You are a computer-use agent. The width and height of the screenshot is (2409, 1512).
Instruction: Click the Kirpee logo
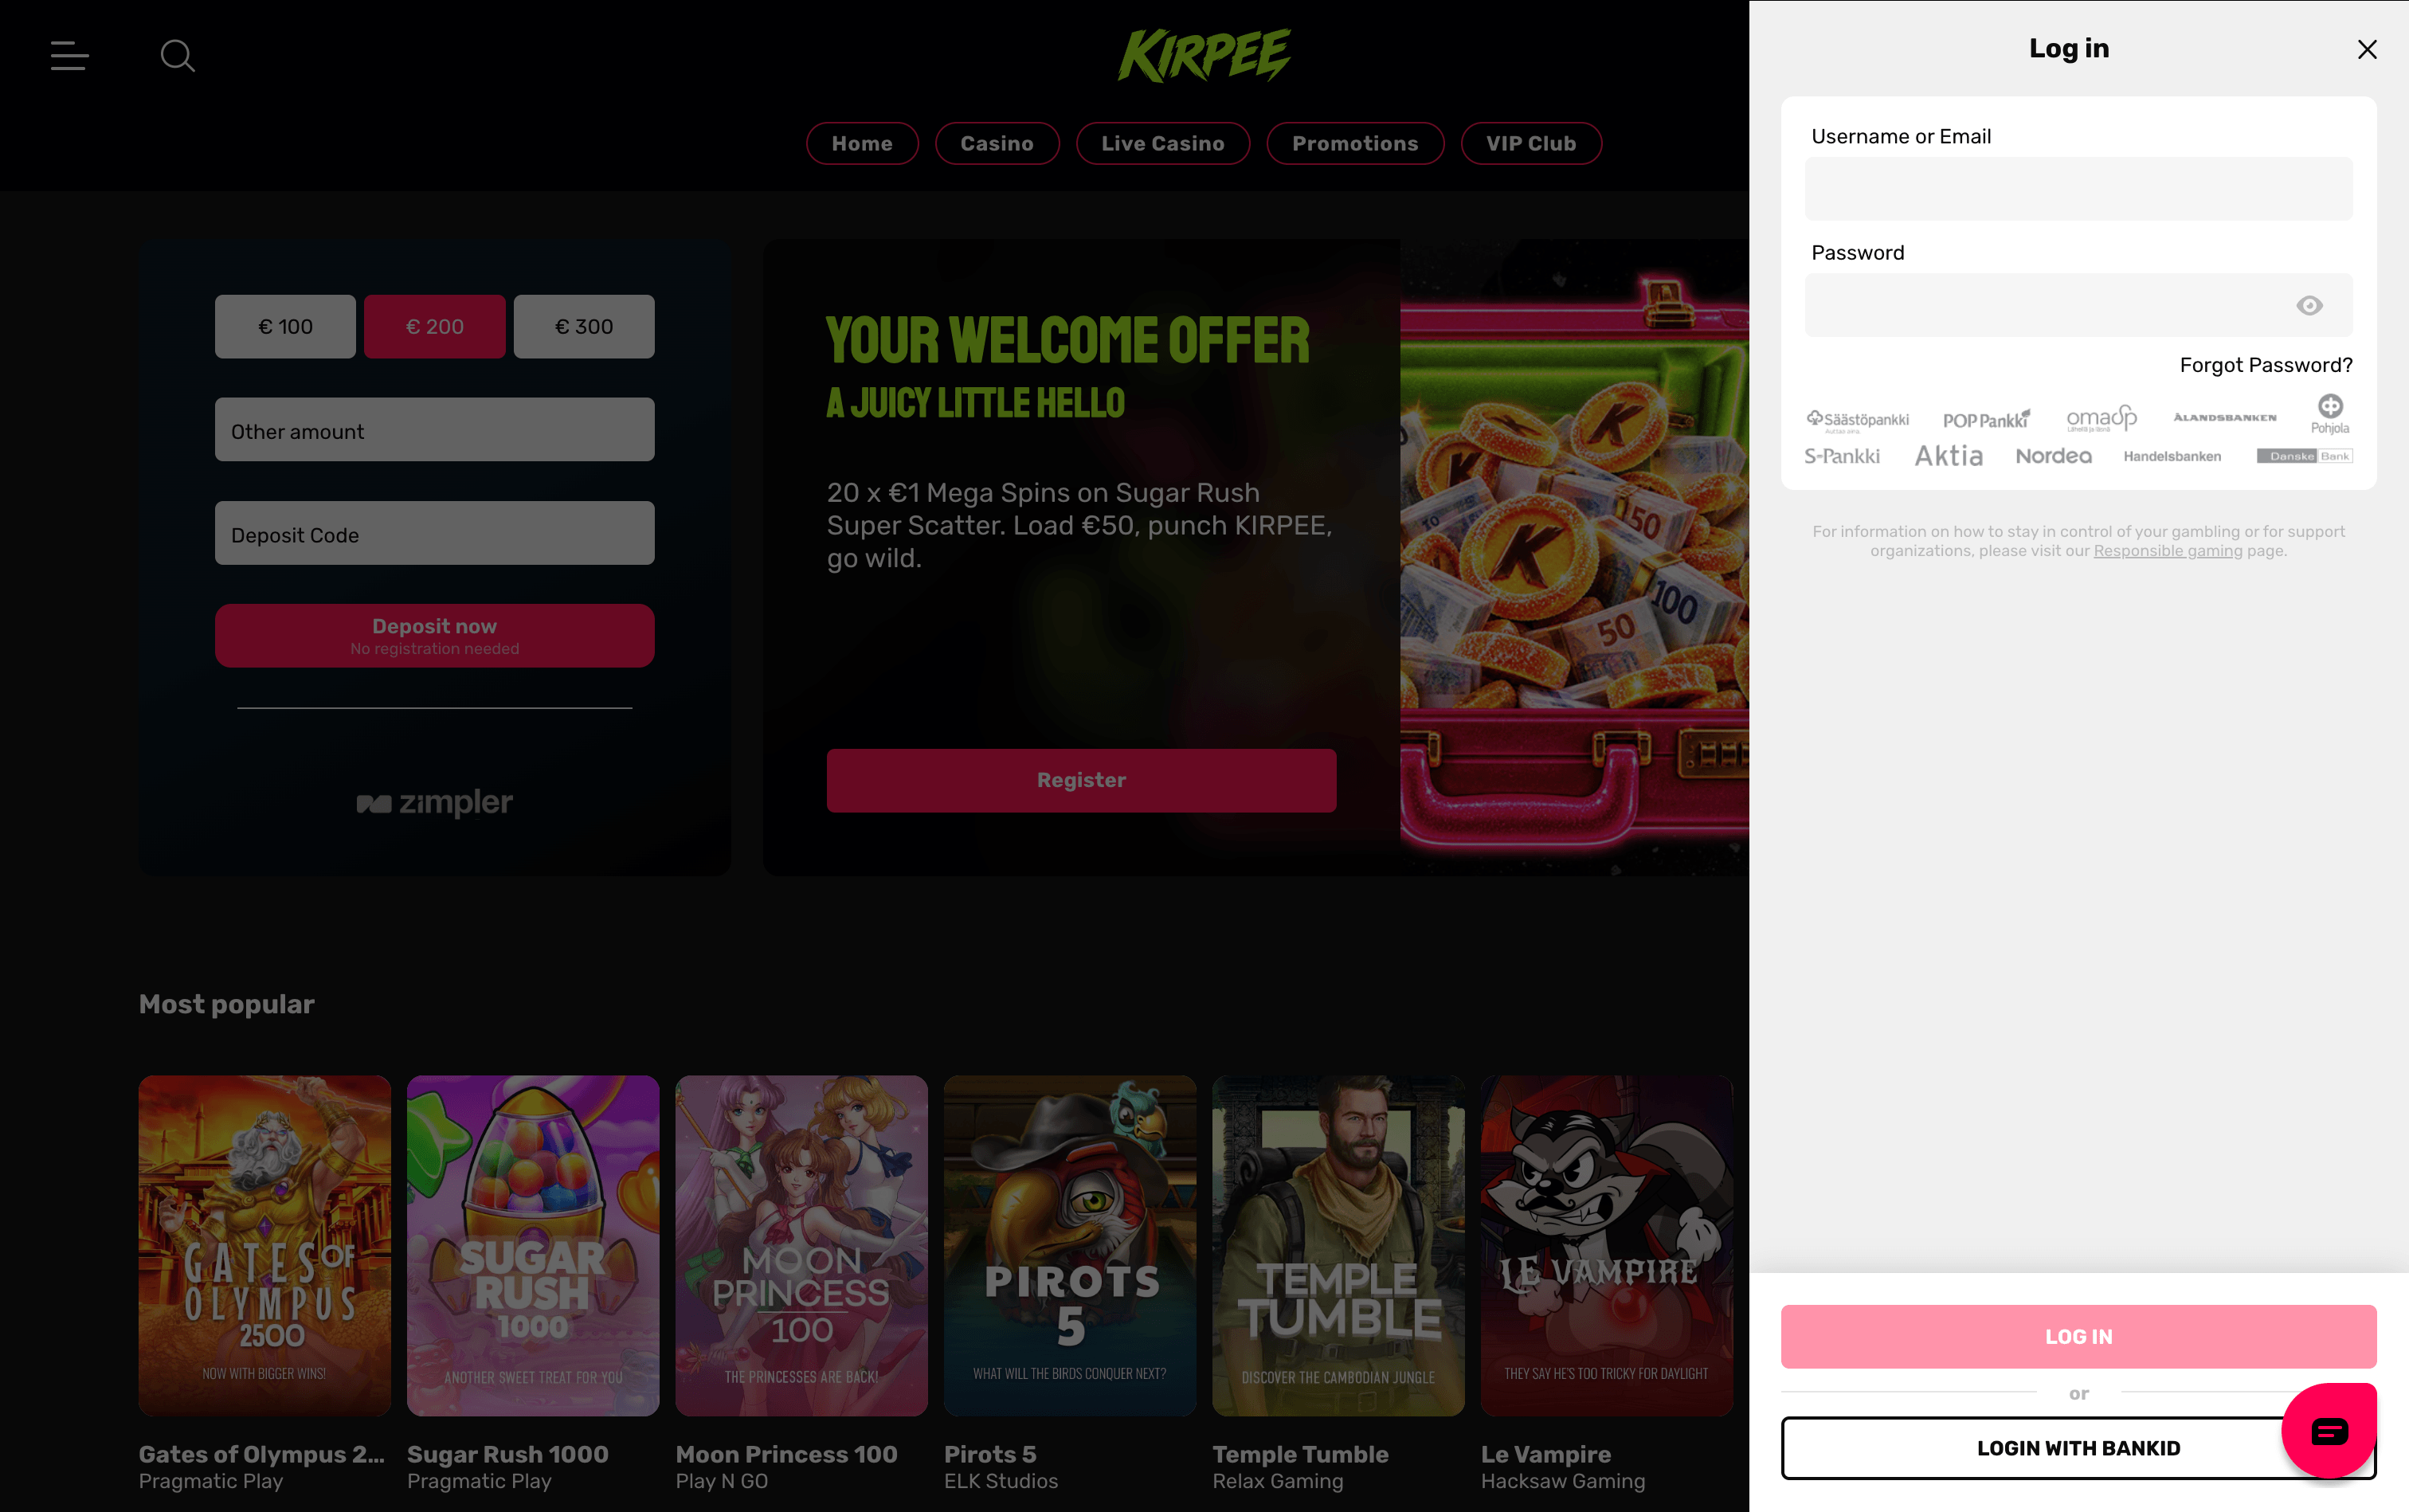[1204, 55]
